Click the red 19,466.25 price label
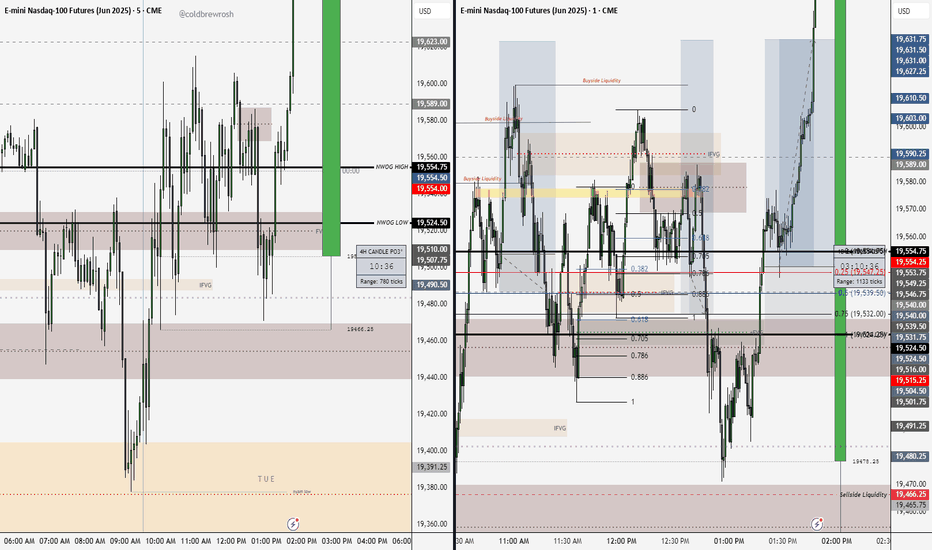 tap(911, 495)
